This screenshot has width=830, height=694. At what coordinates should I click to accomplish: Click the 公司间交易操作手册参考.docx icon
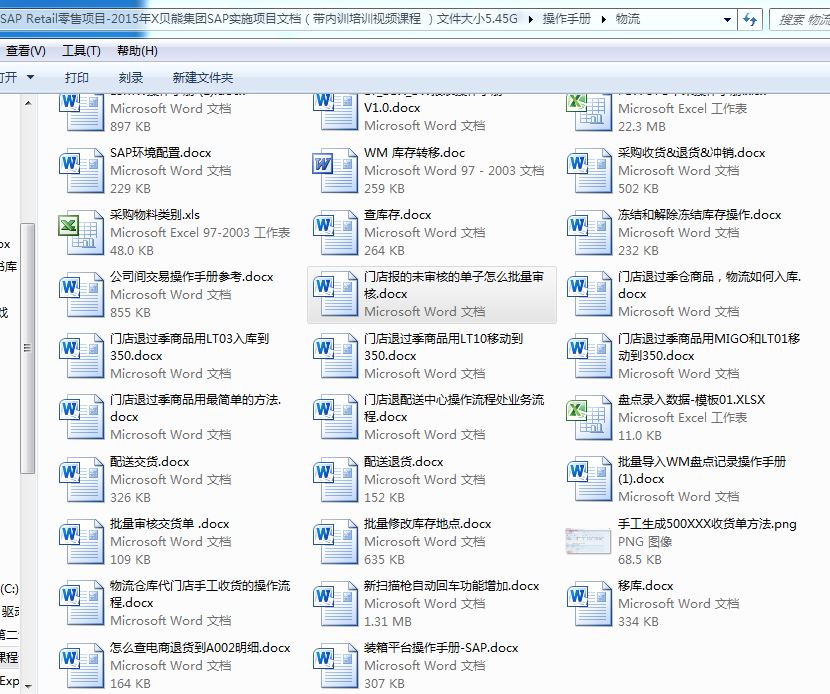(x=81, y=294)
